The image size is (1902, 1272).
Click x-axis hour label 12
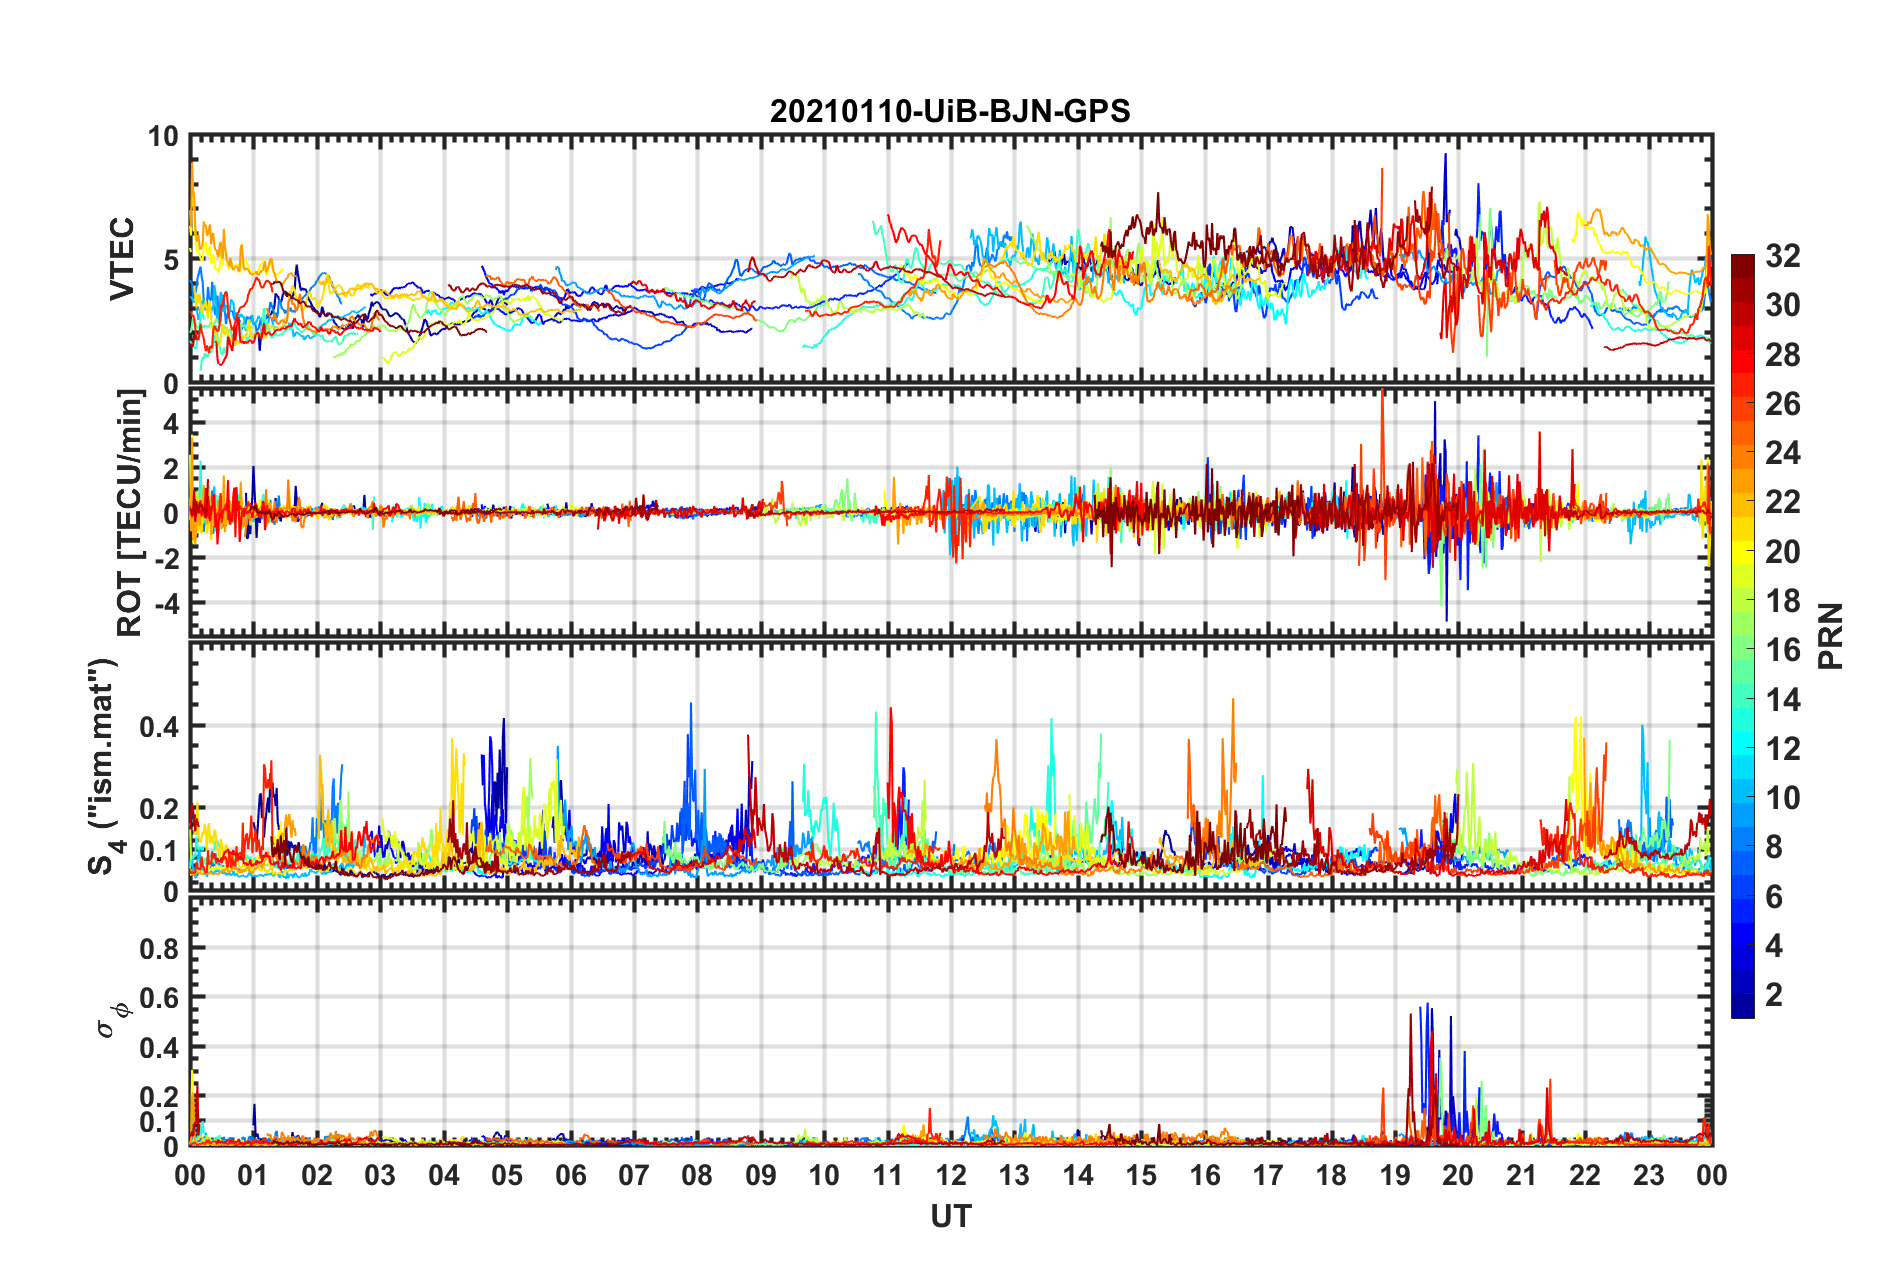click(x=951, y=1175)
